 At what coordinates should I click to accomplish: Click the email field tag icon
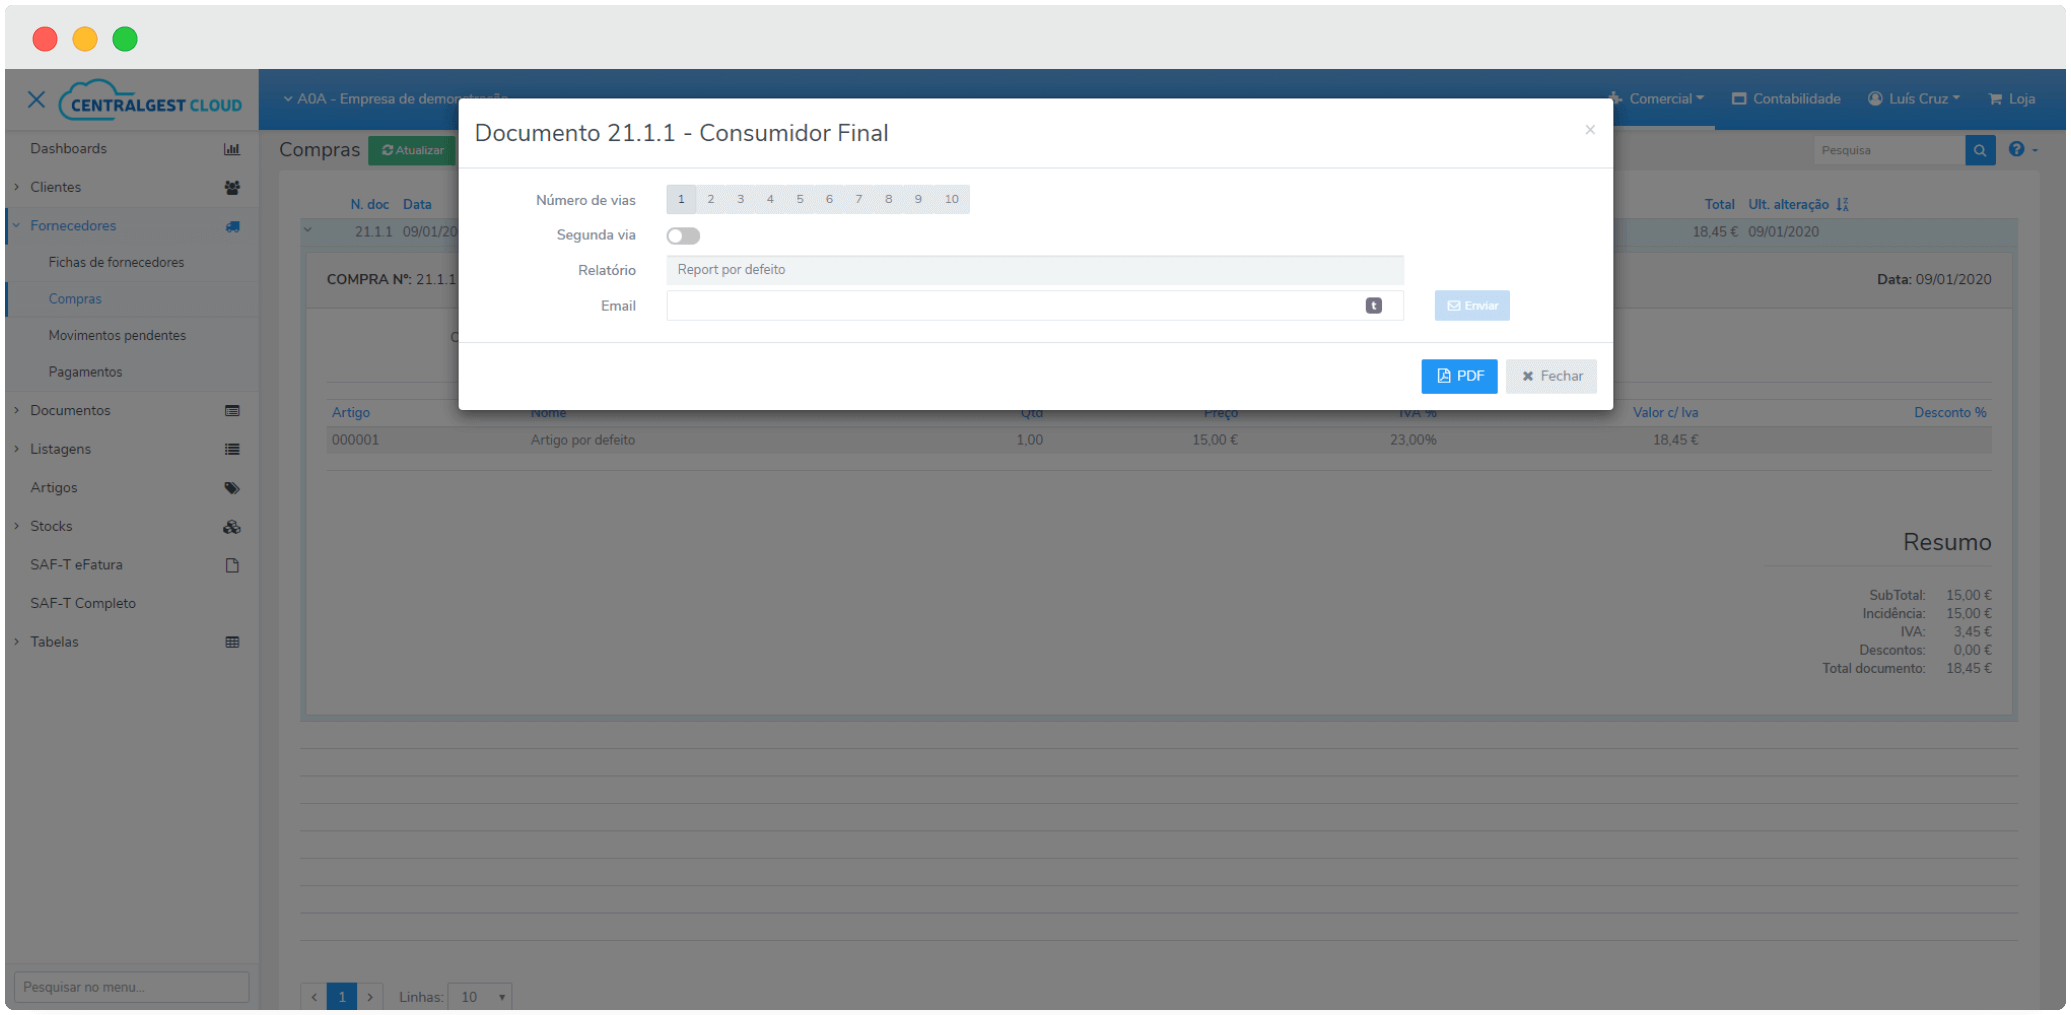click(x=1373, y=306)
